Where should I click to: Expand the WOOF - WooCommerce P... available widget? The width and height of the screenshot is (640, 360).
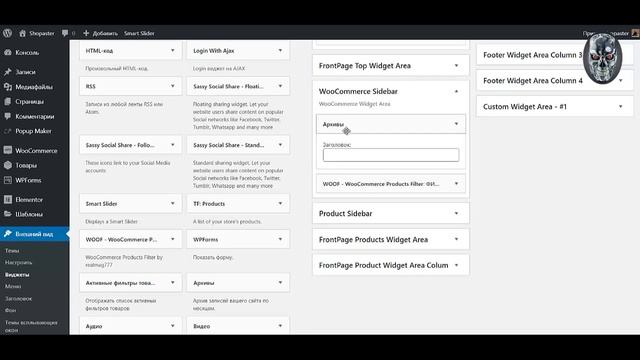(x=173, y=239)
